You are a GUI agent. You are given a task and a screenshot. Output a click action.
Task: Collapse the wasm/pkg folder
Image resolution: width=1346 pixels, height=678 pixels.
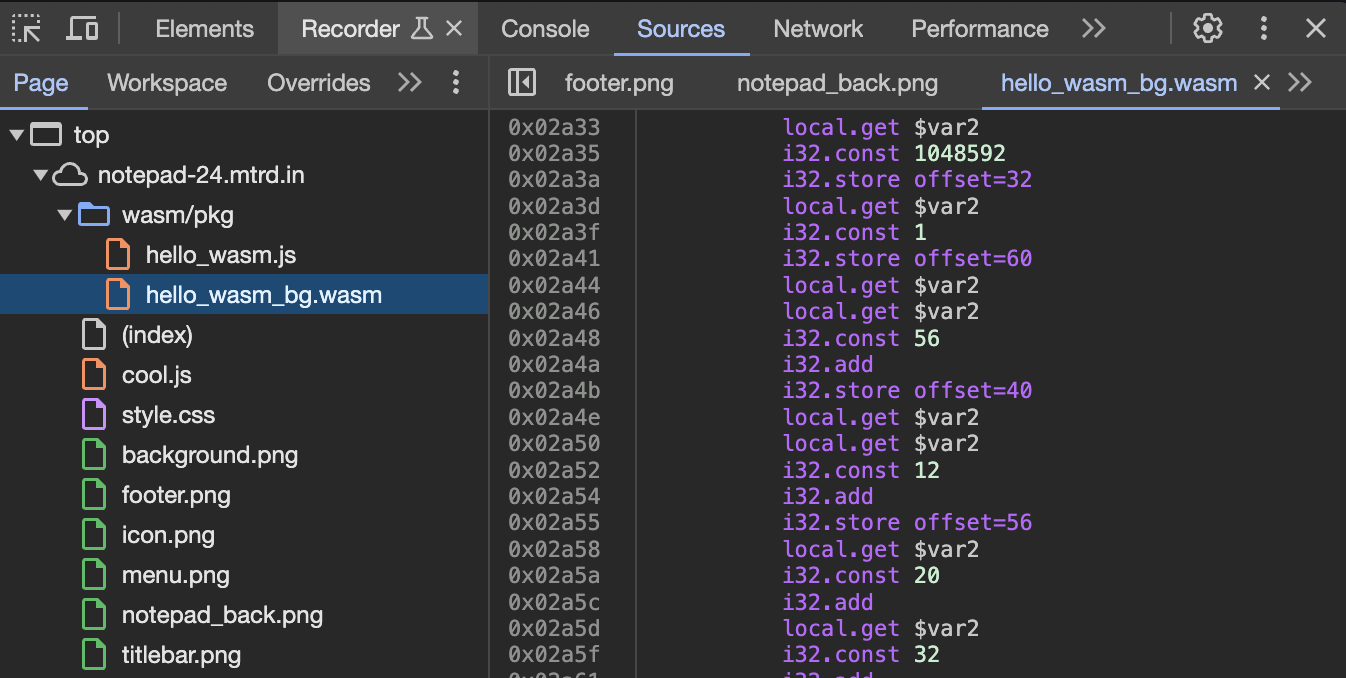[x=65, y=215]
